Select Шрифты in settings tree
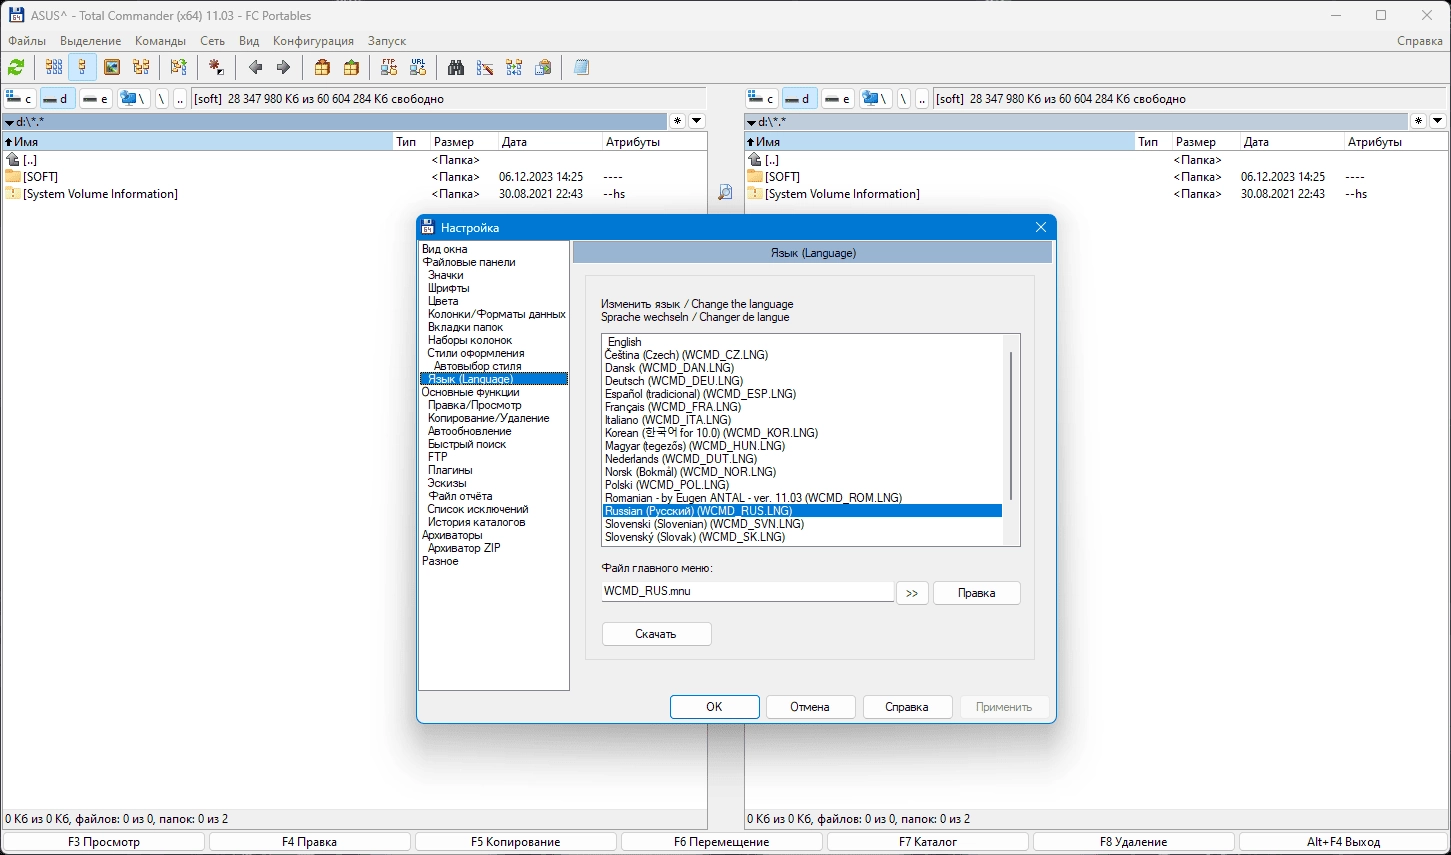This screenshot has width=1451, height=855. [448, 288]
